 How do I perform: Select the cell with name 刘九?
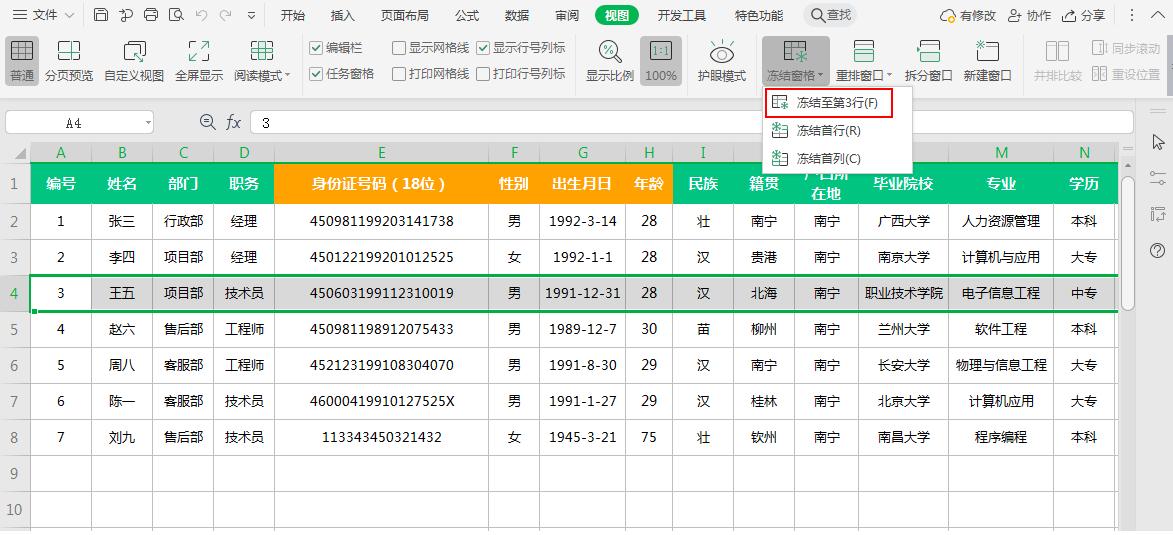[x=122, y=438]
